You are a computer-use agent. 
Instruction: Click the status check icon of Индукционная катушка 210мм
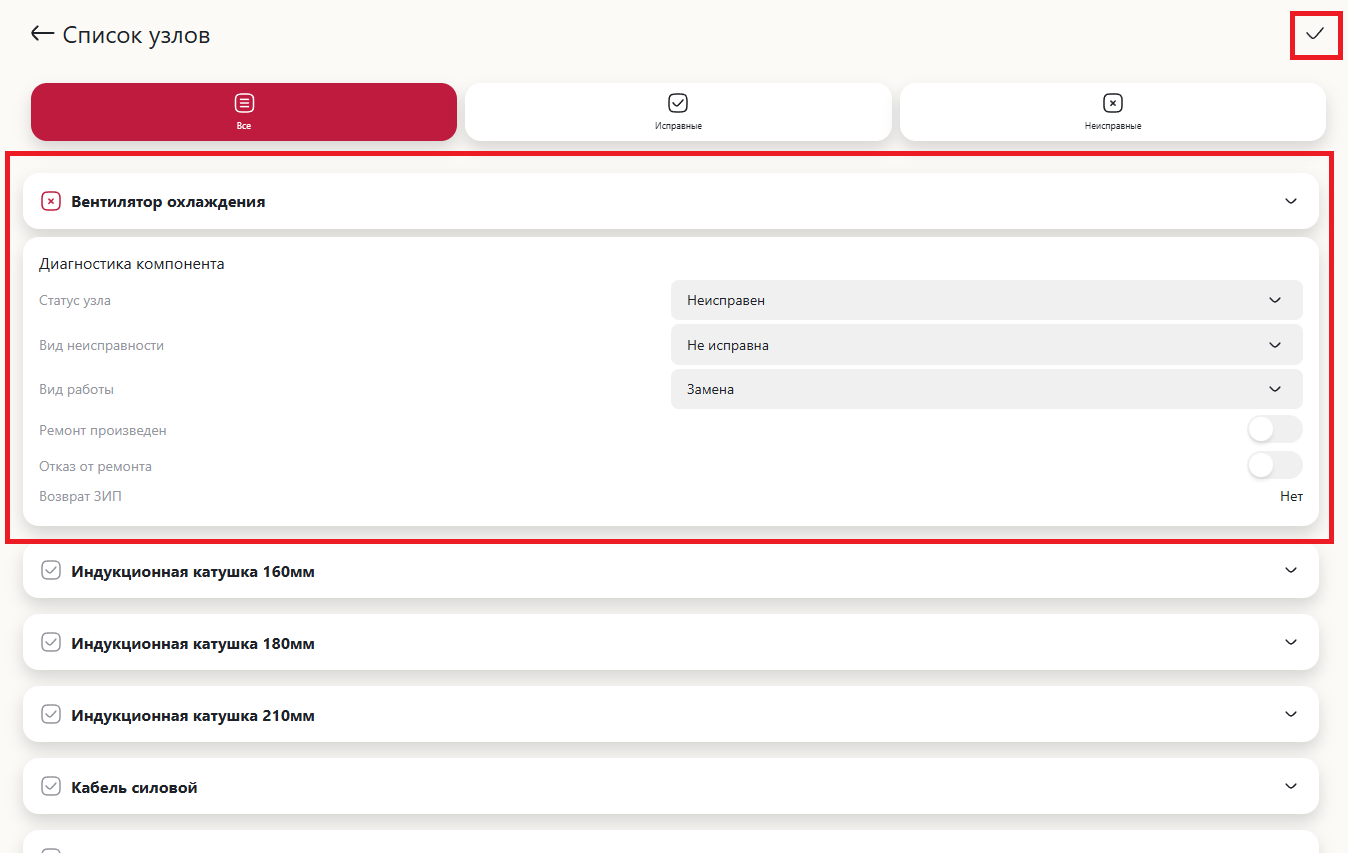51,714
